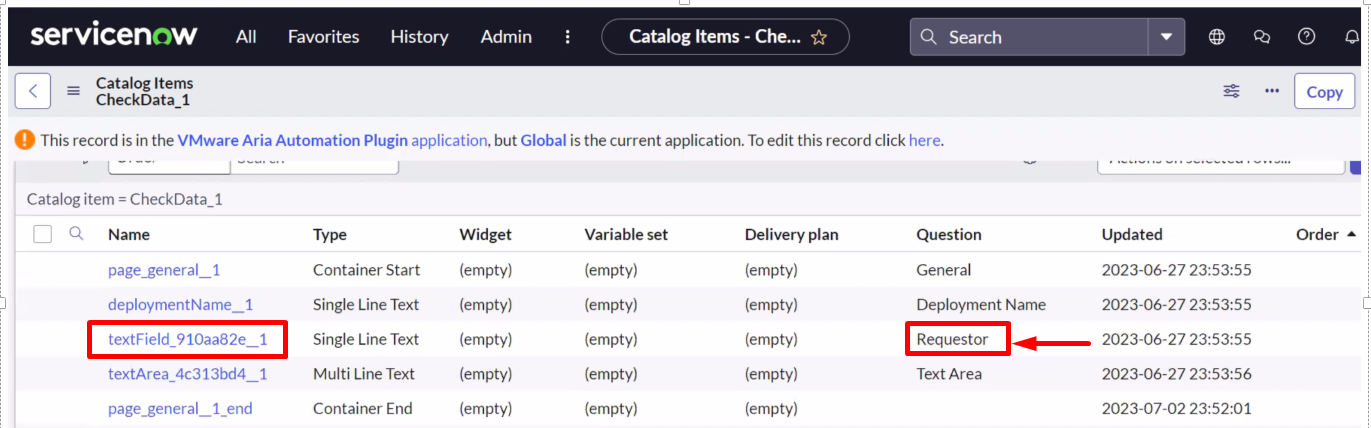Open the notifications bell icon
The height and width of the screenshot is (428, 1371).
[1352, 37]
